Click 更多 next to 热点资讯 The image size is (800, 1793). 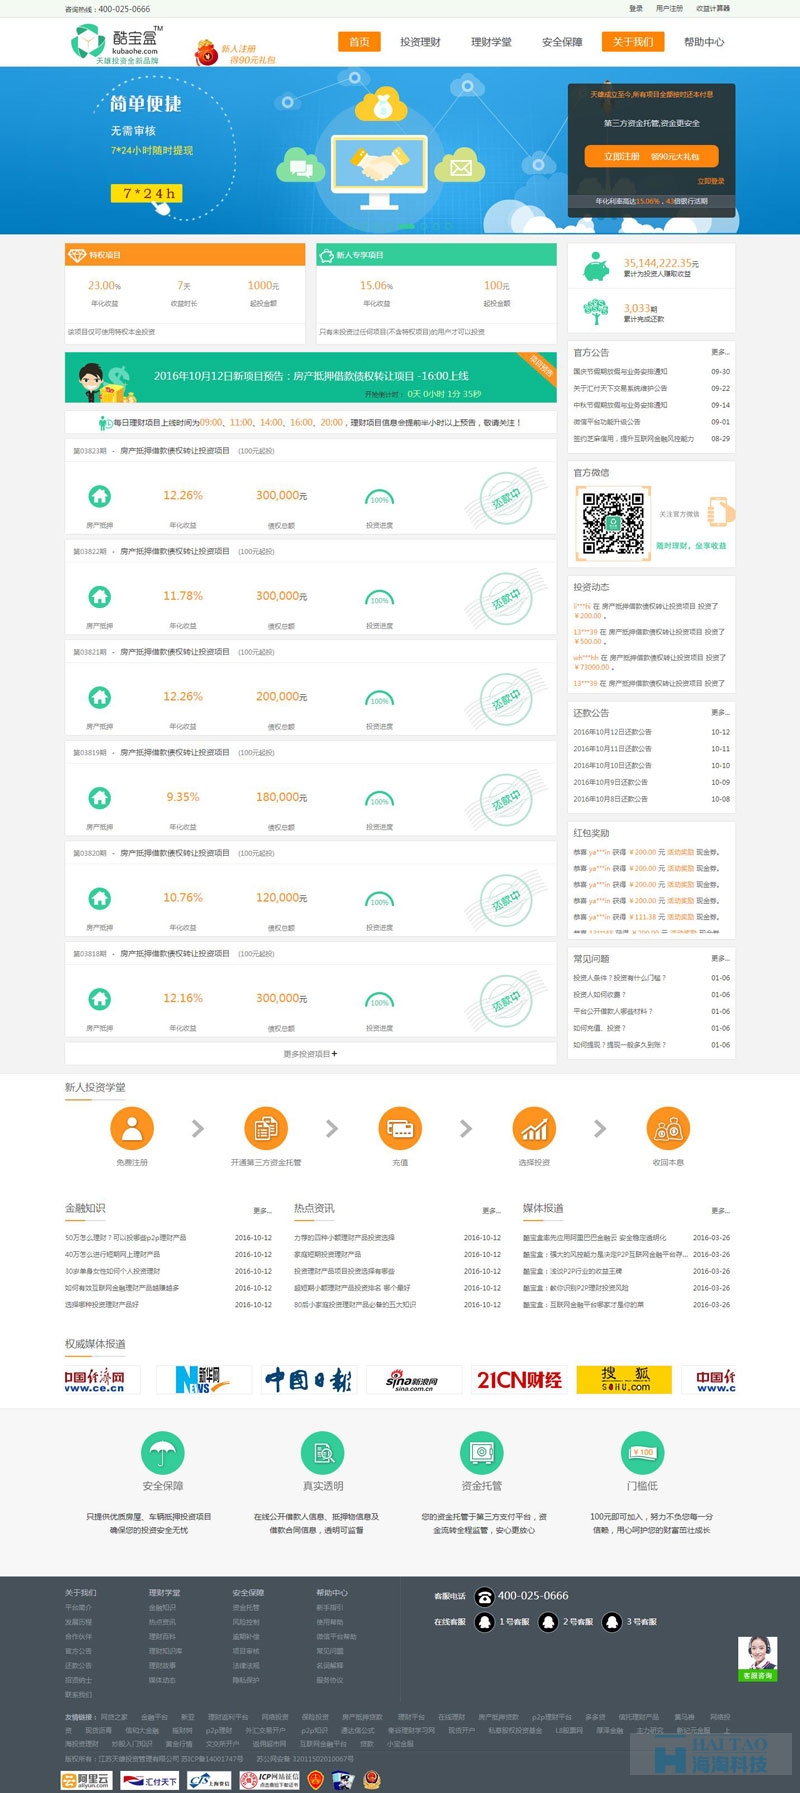[x=490, y=1211]
